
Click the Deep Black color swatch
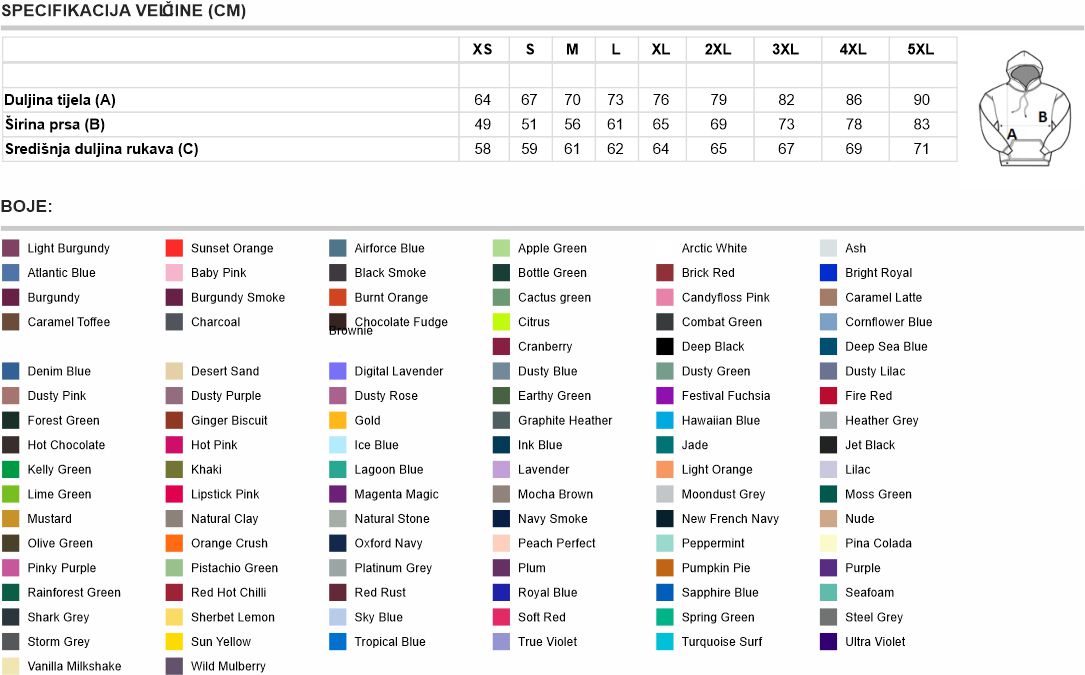coord(665,347)
